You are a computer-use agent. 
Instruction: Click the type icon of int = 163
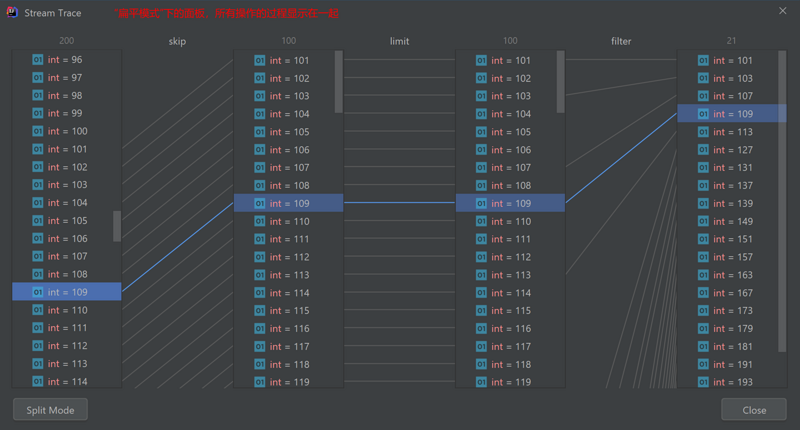click(x=703, y=275)
